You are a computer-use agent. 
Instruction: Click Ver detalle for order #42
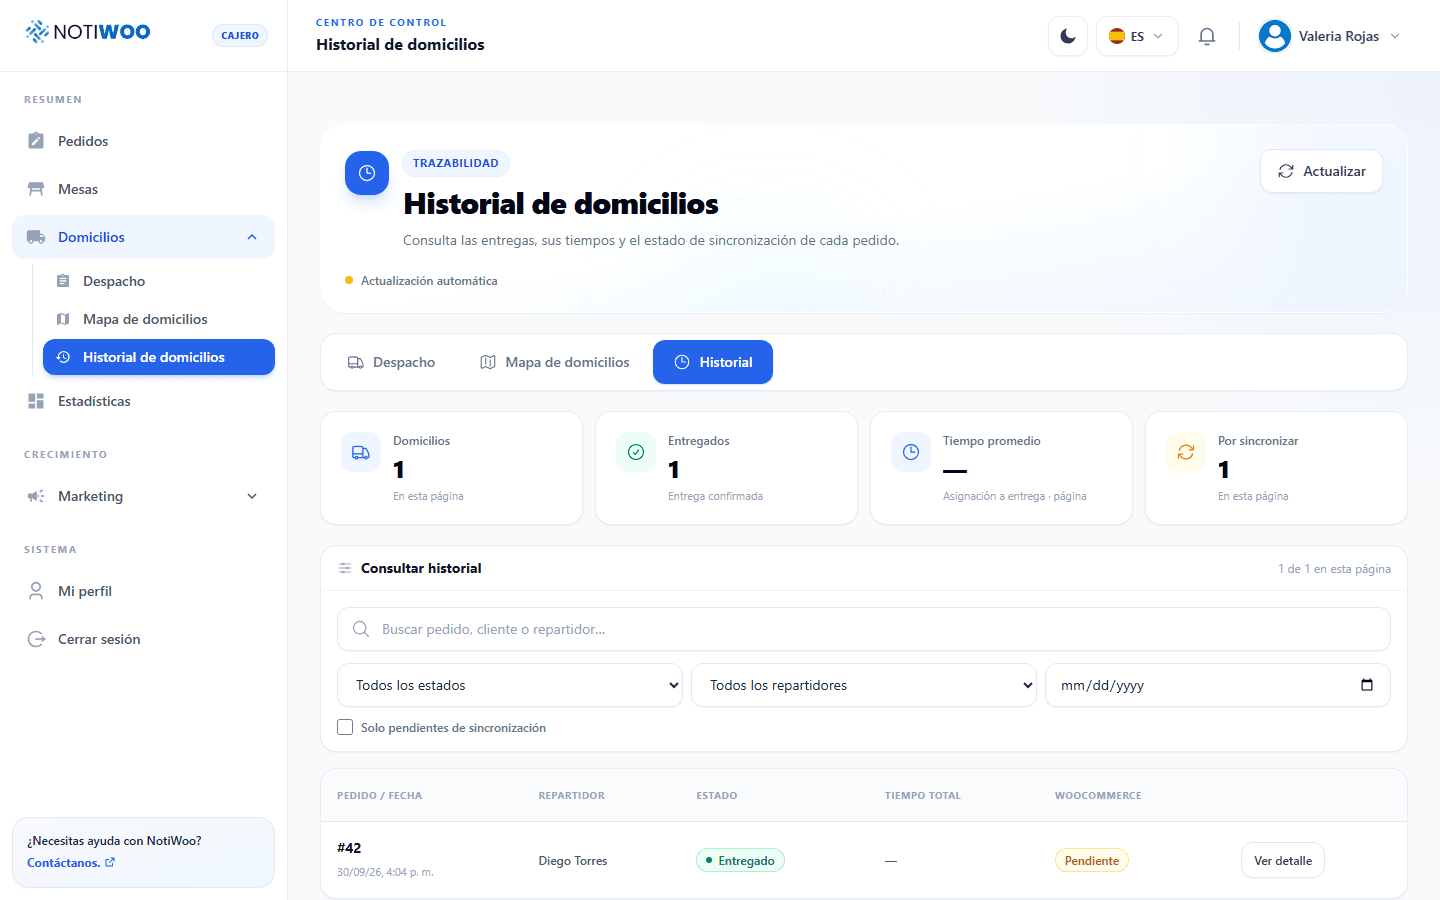1283,860
